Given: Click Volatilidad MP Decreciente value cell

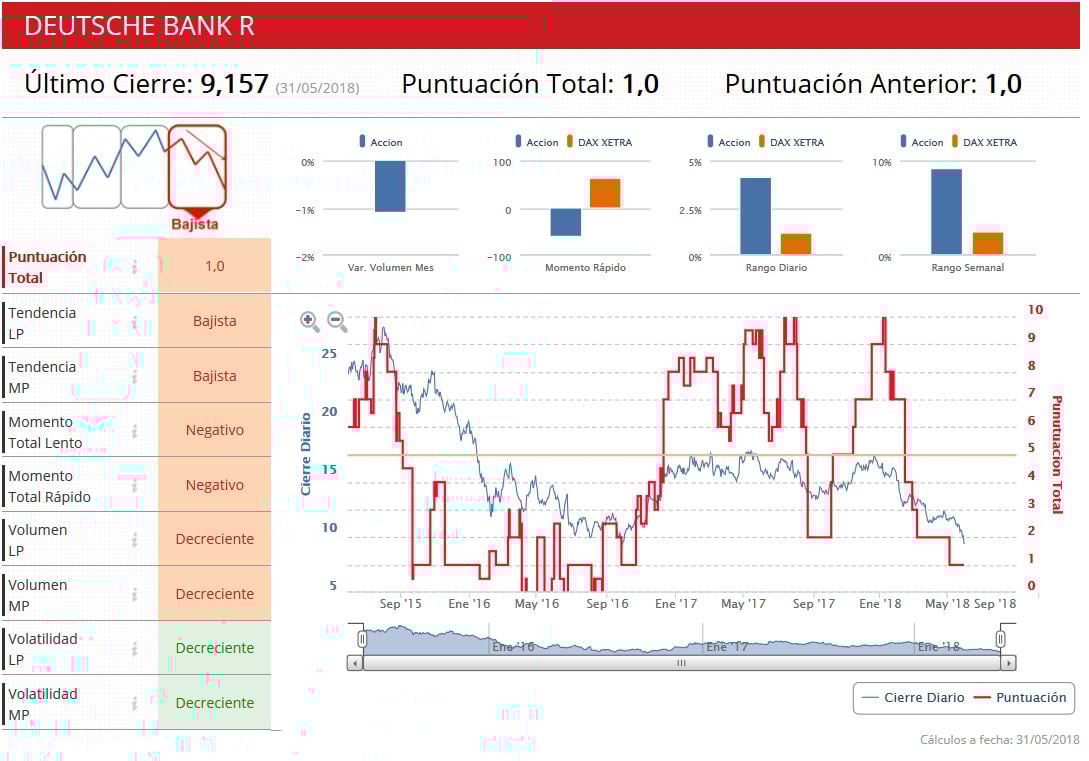Looking at the screenshot, I should (x=215, y=703).
